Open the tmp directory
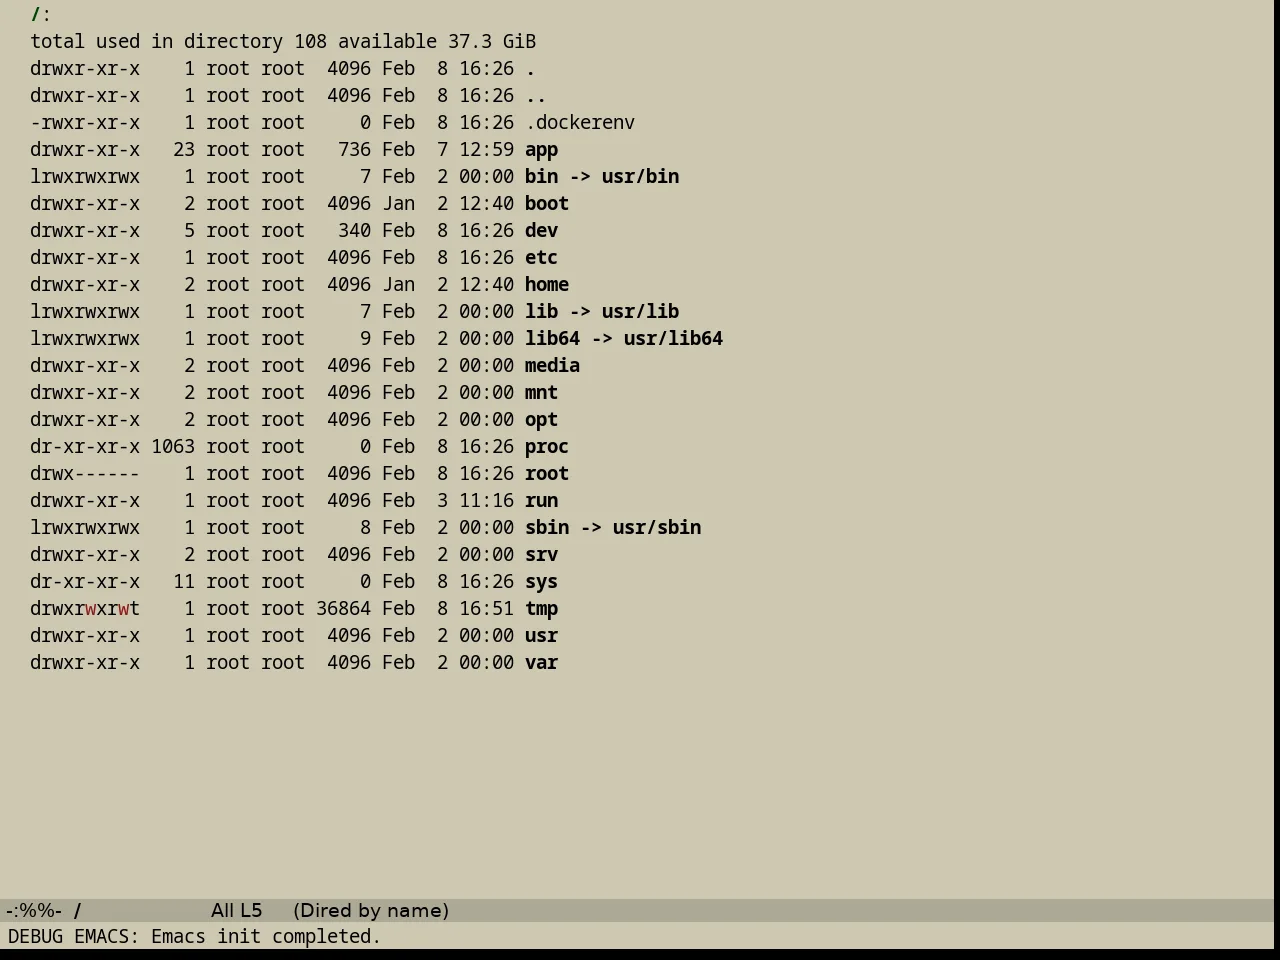Screen dimensions: 1280x960 tap(541, 609)
